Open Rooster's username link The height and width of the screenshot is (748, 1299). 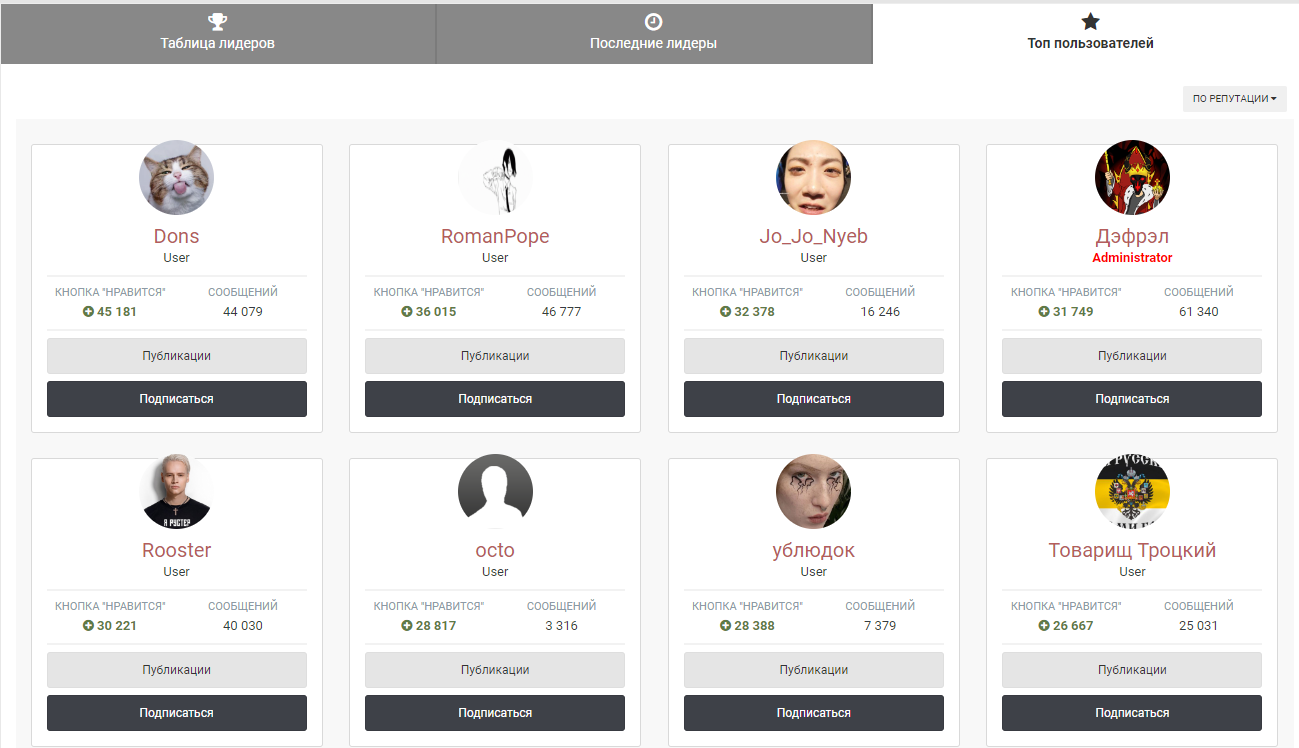tap(176, 551)
